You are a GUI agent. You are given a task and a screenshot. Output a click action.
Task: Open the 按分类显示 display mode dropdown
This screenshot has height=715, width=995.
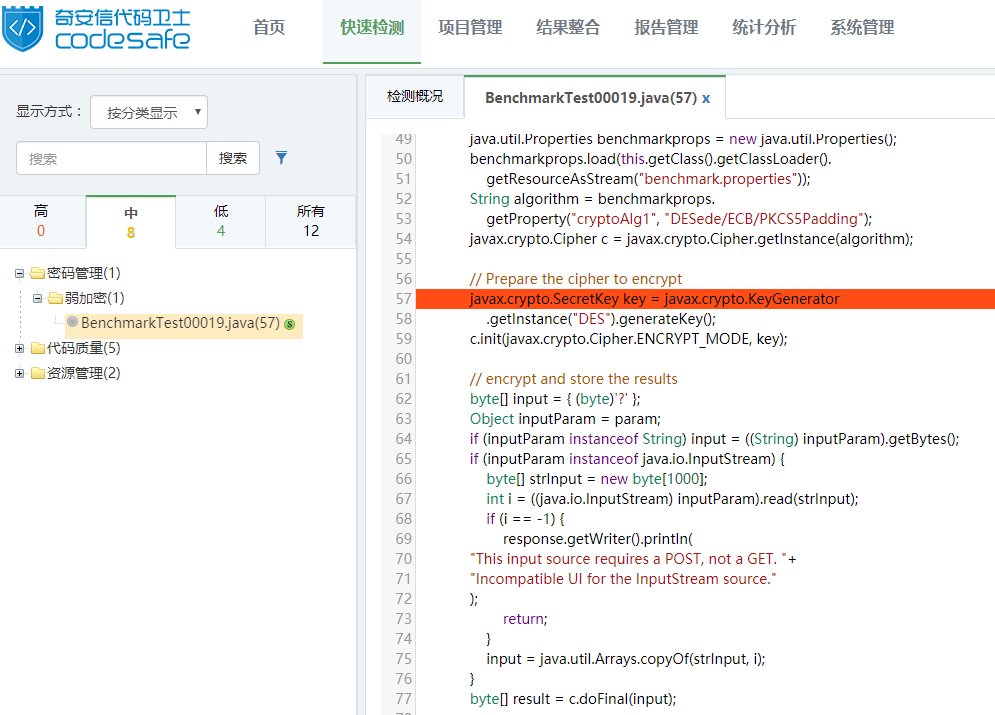pyautogui.click(x=148, y=113)
